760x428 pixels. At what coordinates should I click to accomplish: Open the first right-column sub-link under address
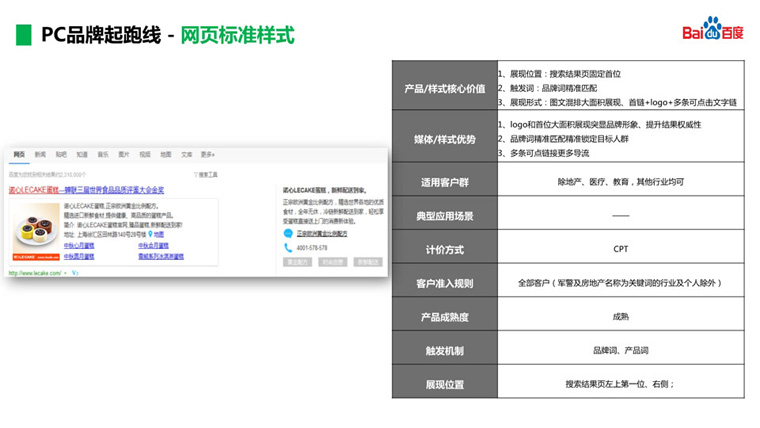(x=153, y=246)
